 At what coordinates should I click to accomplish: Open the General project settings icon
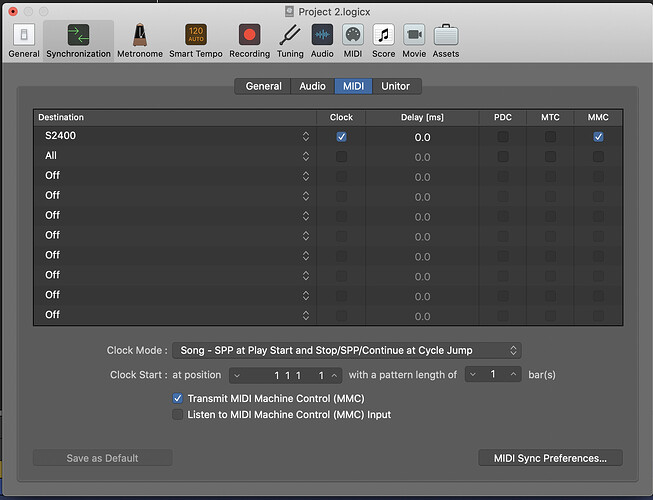pyautogui.click(x=24, y=41)
